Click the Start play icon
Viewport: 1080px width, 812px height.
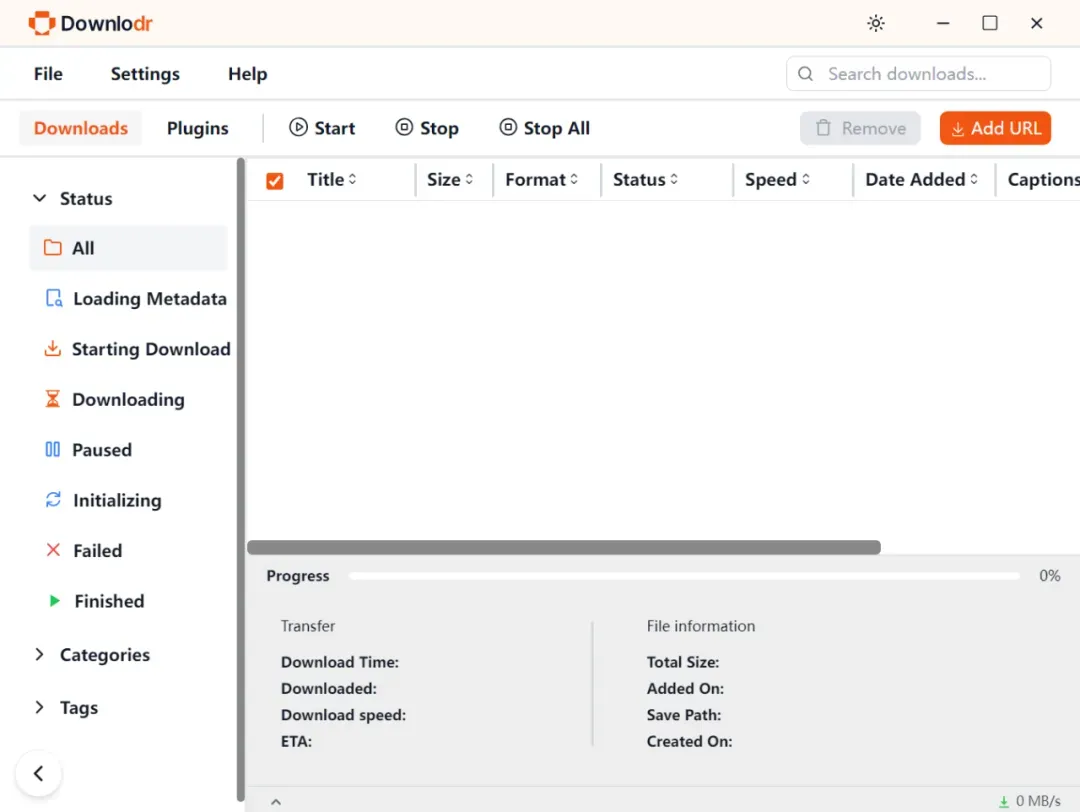coord(298,127)
